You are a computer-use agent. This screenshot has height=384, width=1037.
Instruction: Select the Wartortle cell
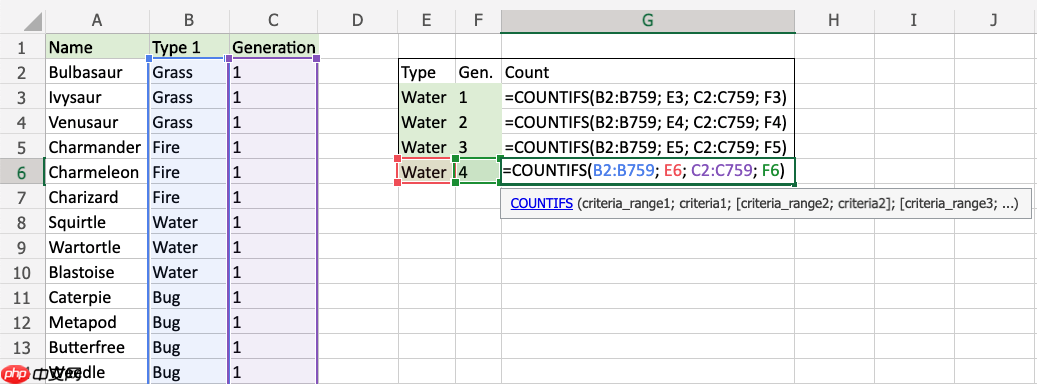point(97,248)
